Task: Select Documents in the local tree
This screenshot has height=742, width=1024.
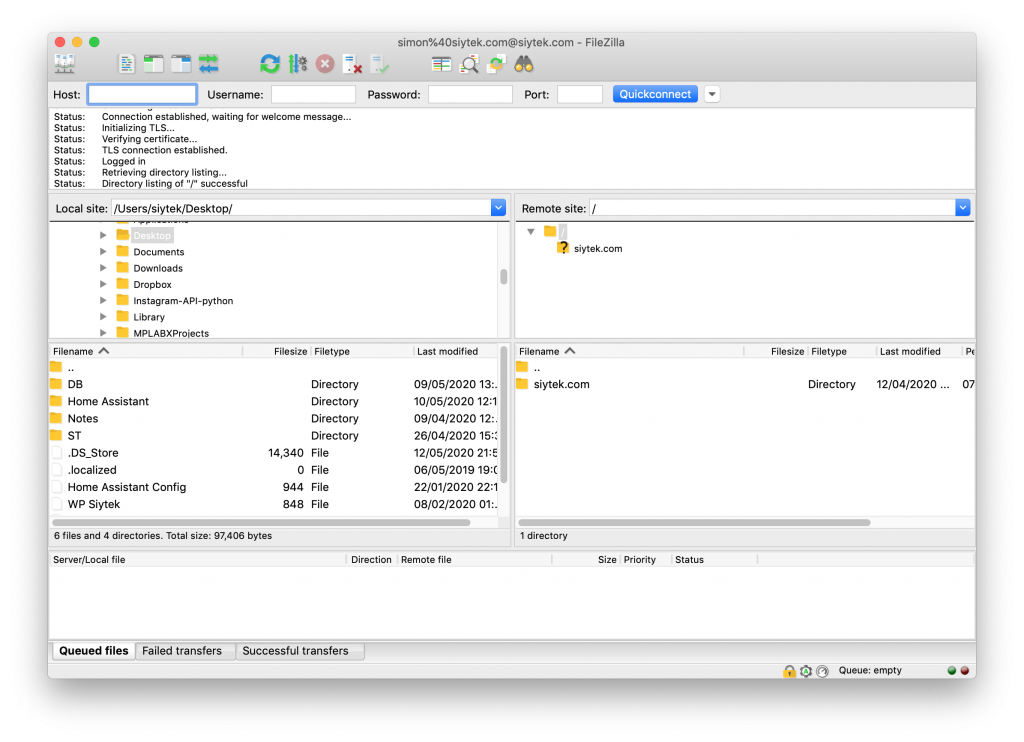Action: click(x=159, y=251)
